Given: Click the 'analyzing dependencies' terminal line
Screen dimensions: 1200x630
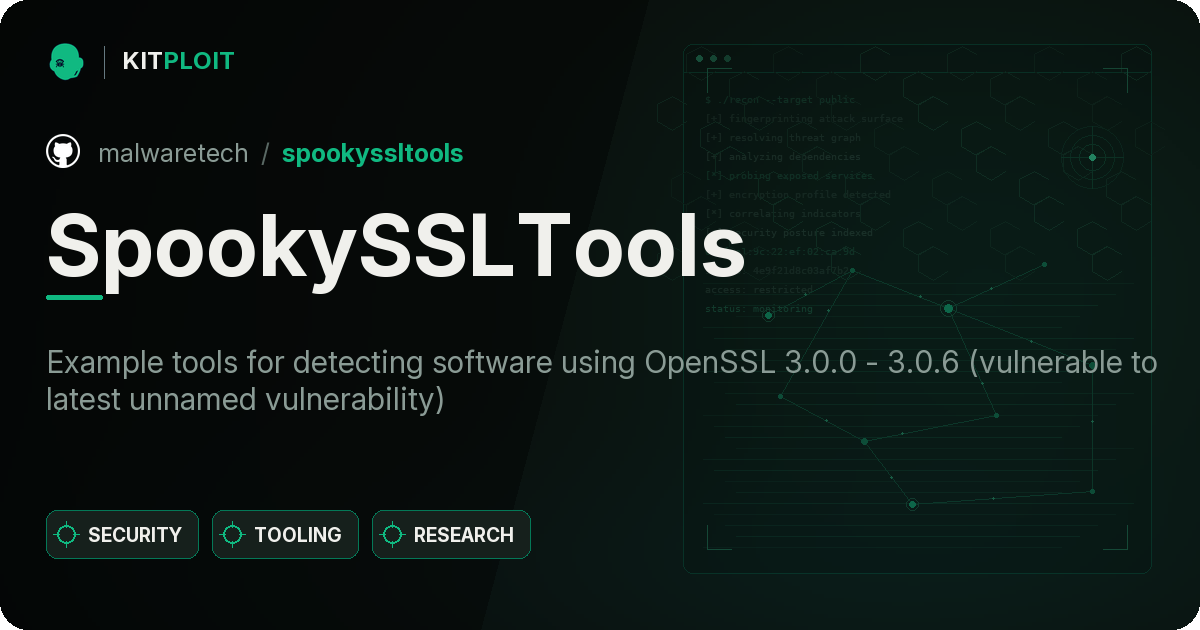Looking at the screenshot, I should tap(782, 157).
